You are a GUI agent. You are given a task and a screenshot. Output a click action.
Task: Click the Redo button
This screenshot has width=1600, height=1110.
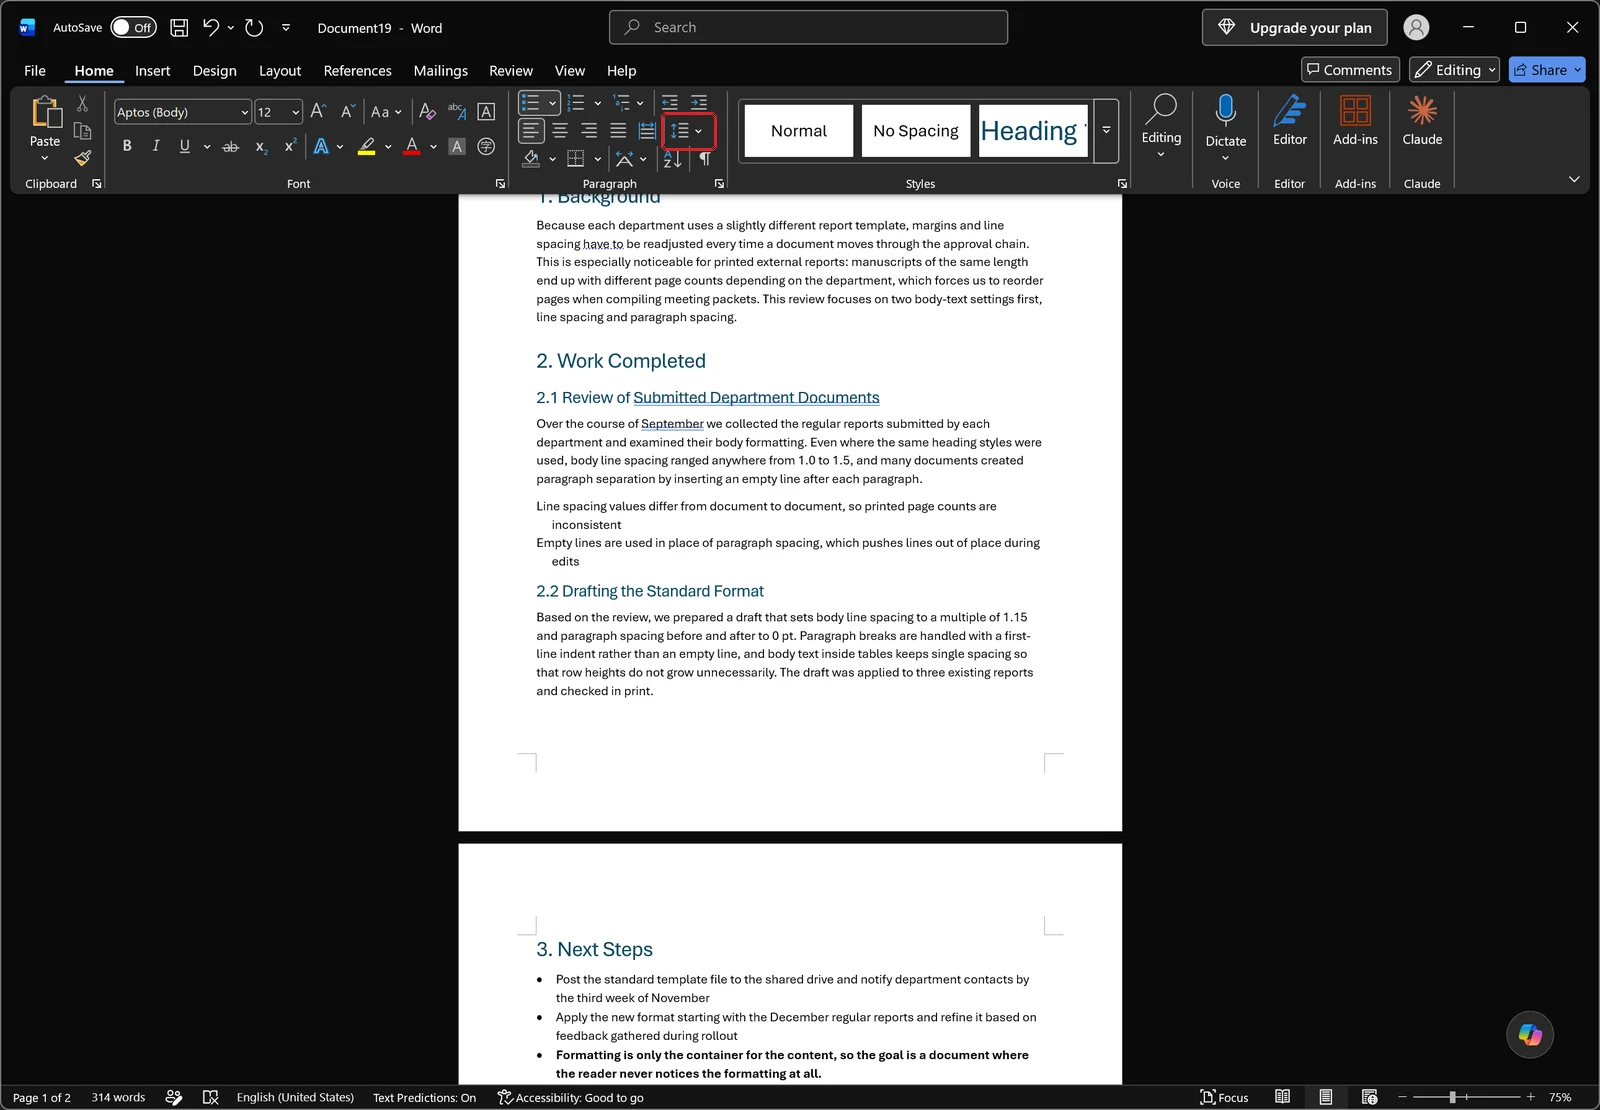pyautogui.click(x=254, y=28)
